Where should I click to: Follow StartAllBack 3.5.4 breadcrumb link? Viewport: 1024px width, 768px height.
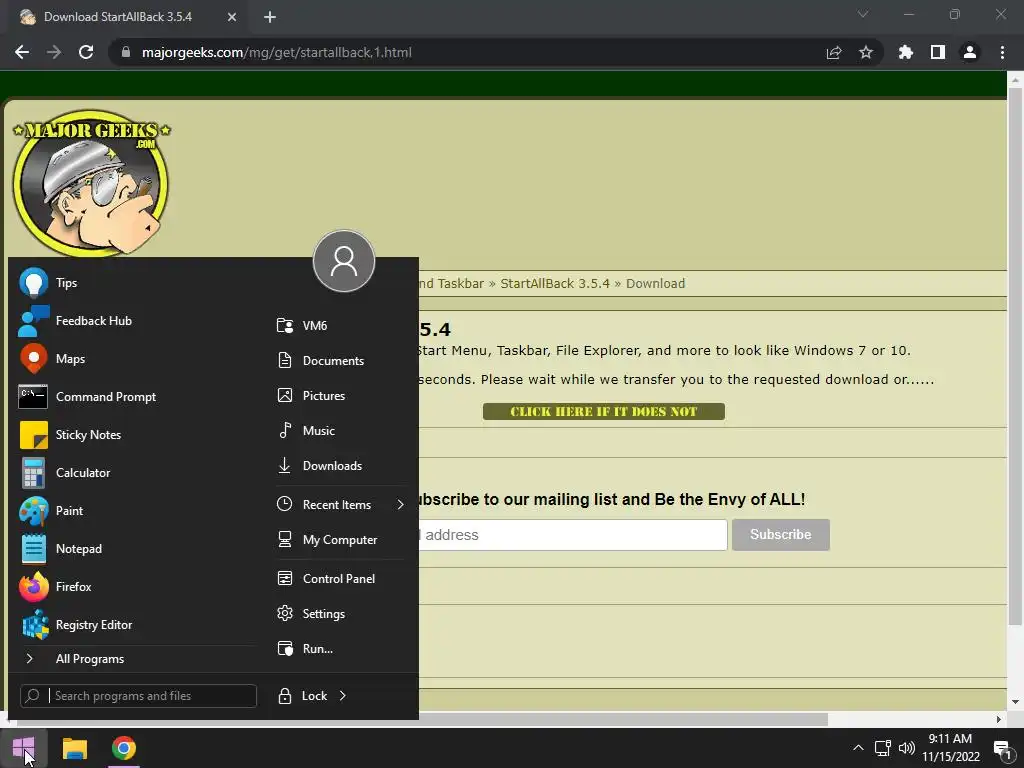click(x=554, y=283)
